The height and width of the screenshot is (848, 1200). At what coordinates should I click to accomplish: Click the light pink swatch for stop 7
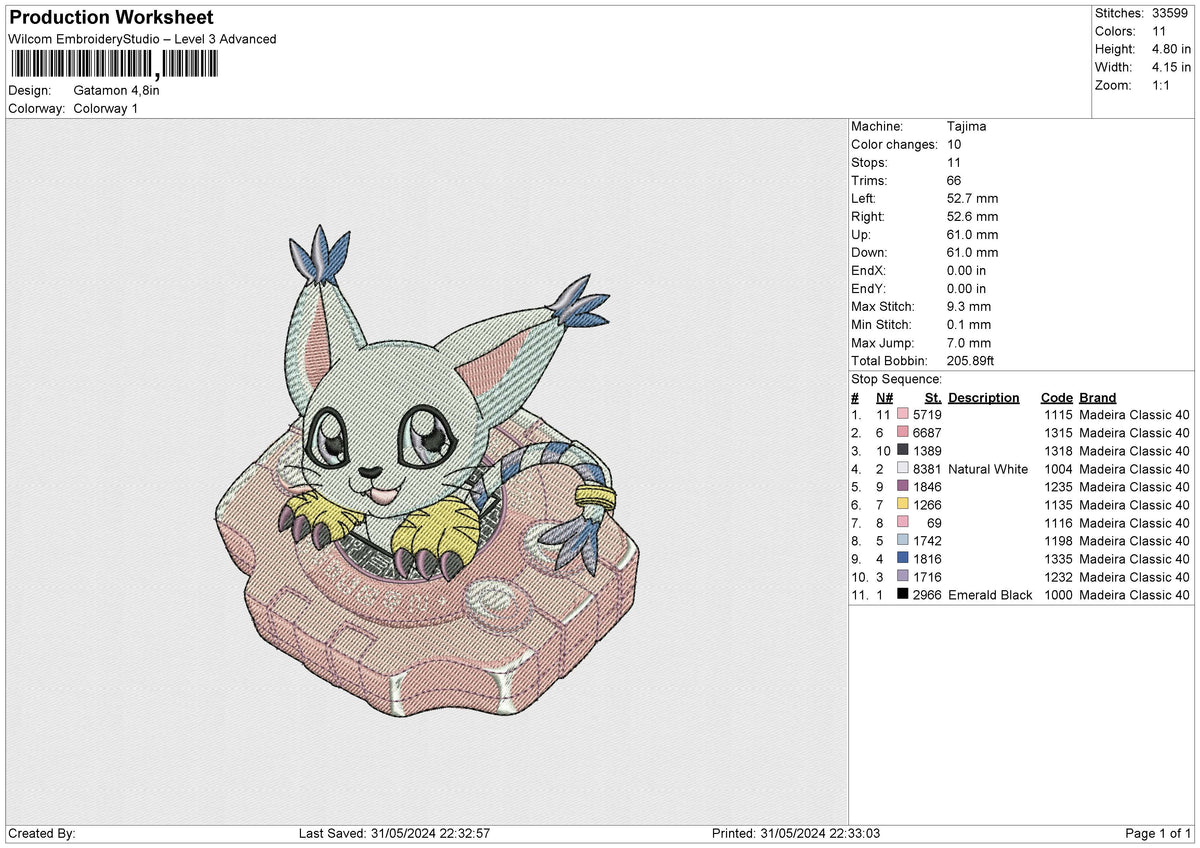click(x=903, y=523)
